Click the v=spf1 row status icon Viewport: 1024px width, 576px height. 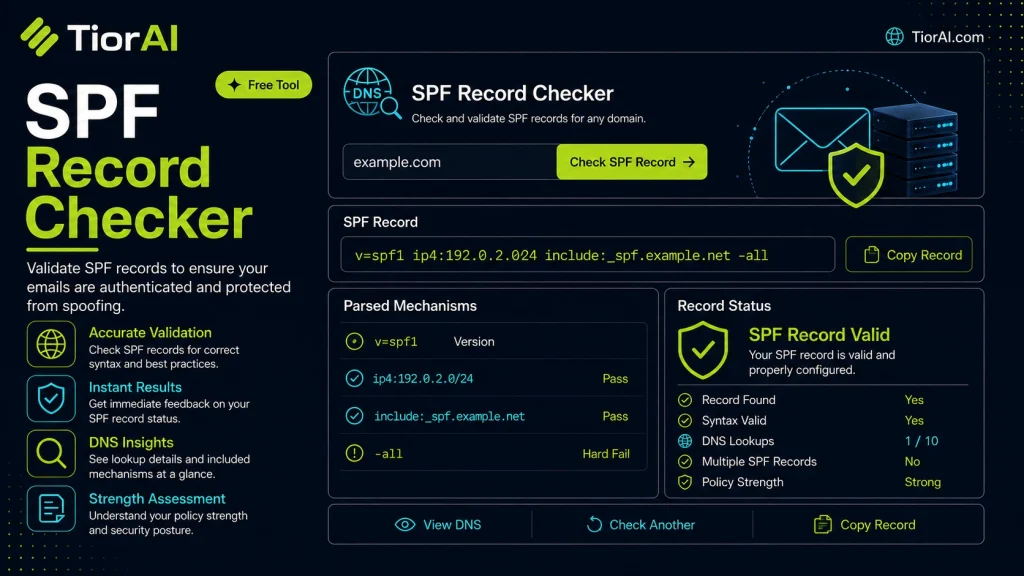(355, 341)
